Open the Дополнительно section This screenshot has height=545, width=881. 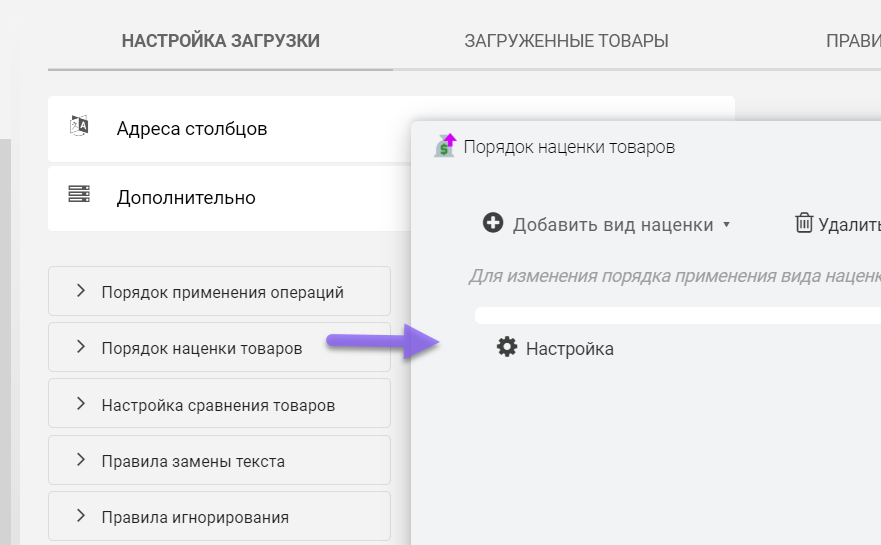point(186,198)
